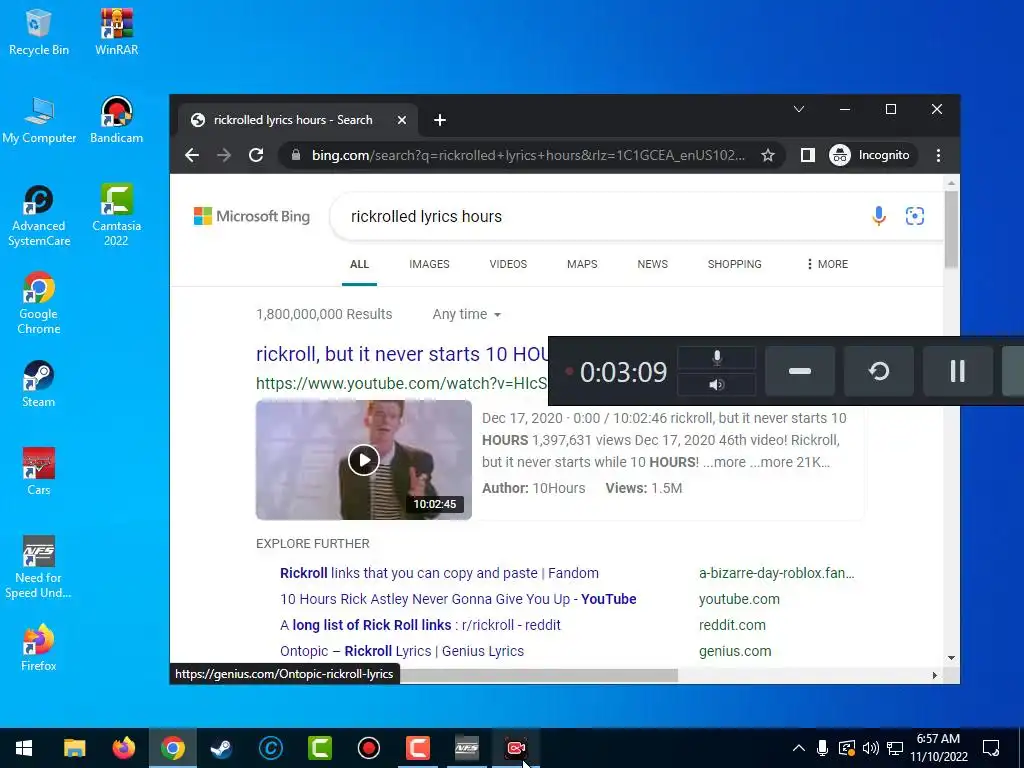The height and width of the screenshot is (768, 1024).
Task: Minimize the recording toolbar with dash button
Action: 800,371
